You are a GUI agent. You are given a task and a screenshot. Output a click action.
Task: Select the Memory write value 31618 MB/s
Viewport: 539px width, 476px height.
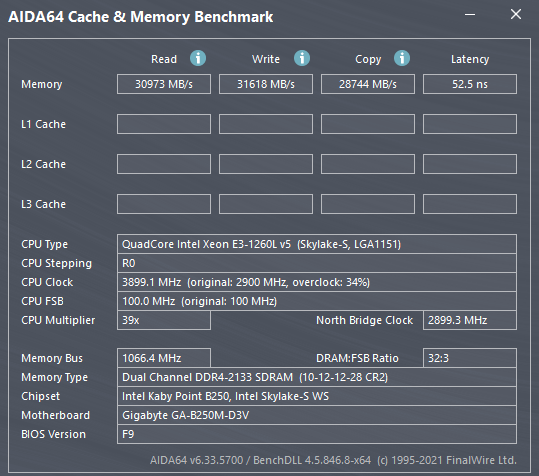pos(266,84)
